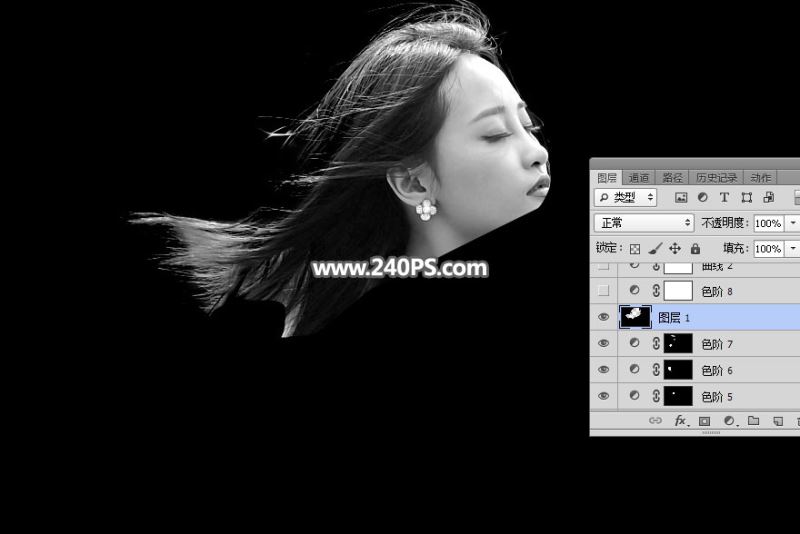Click mask link icon on 色阶 5

pyautogui.click(x=656, y=396)
